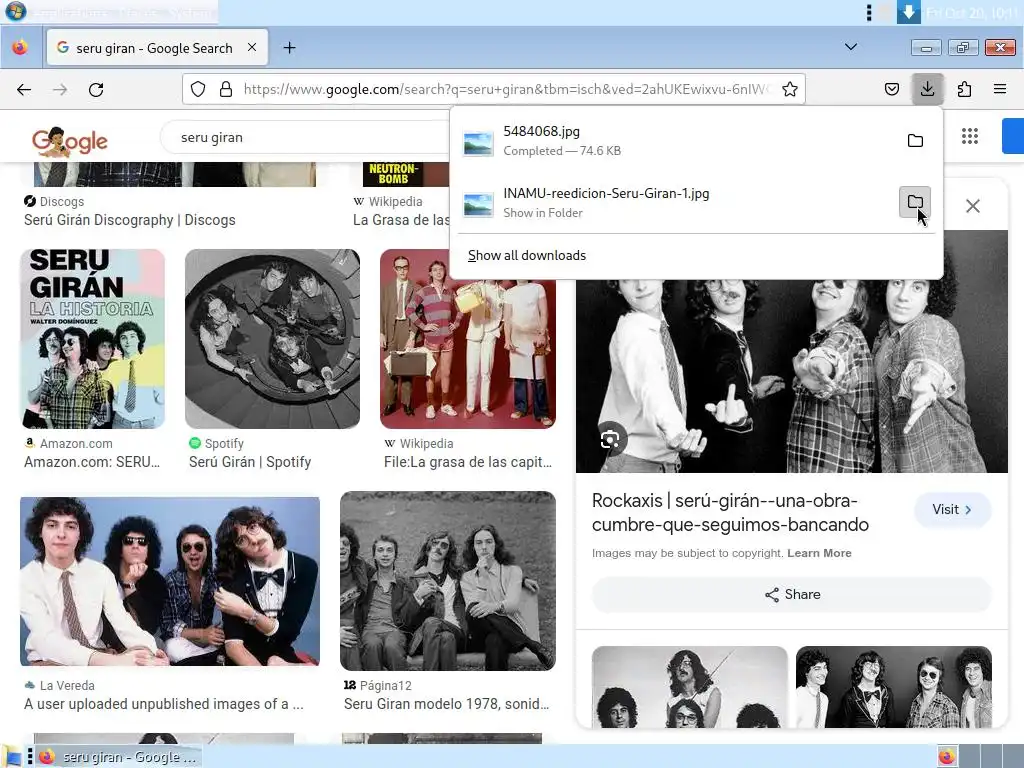
Task: Open the Learn More copyright link
Action: pos(819,553)
